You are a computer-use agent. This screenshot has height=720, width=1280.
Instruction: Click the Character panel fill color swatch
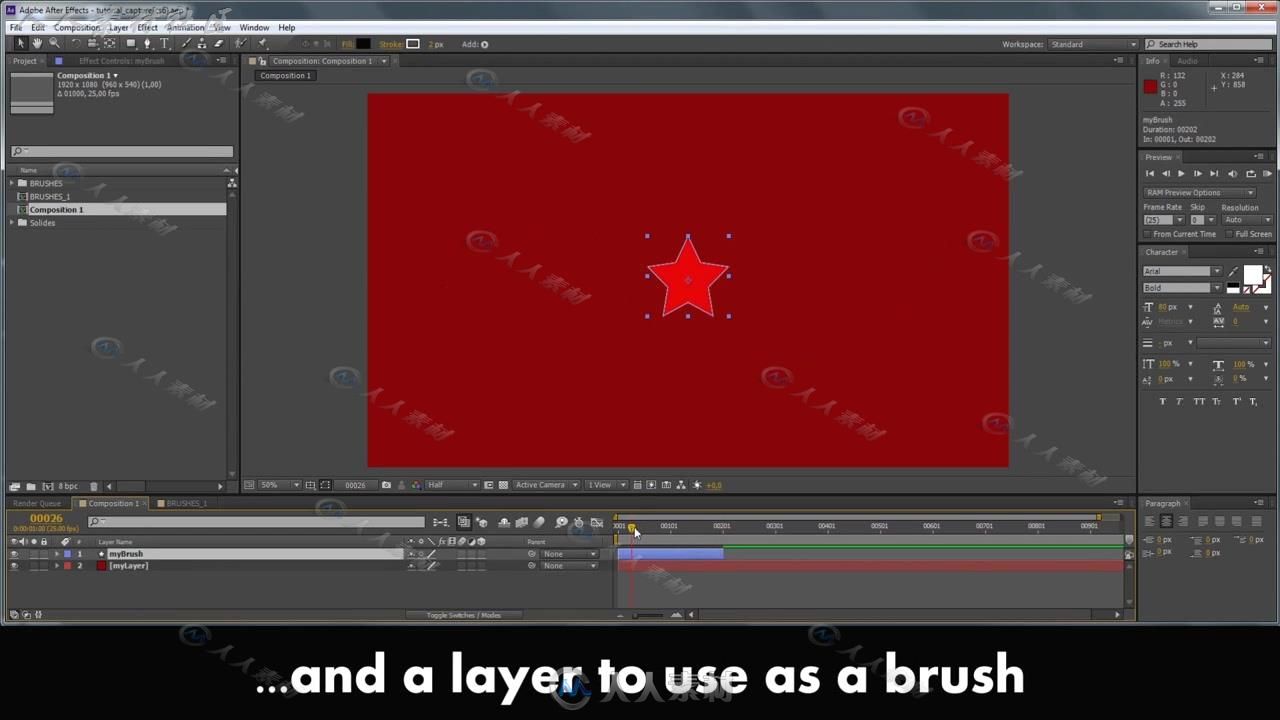[1253, 275]
